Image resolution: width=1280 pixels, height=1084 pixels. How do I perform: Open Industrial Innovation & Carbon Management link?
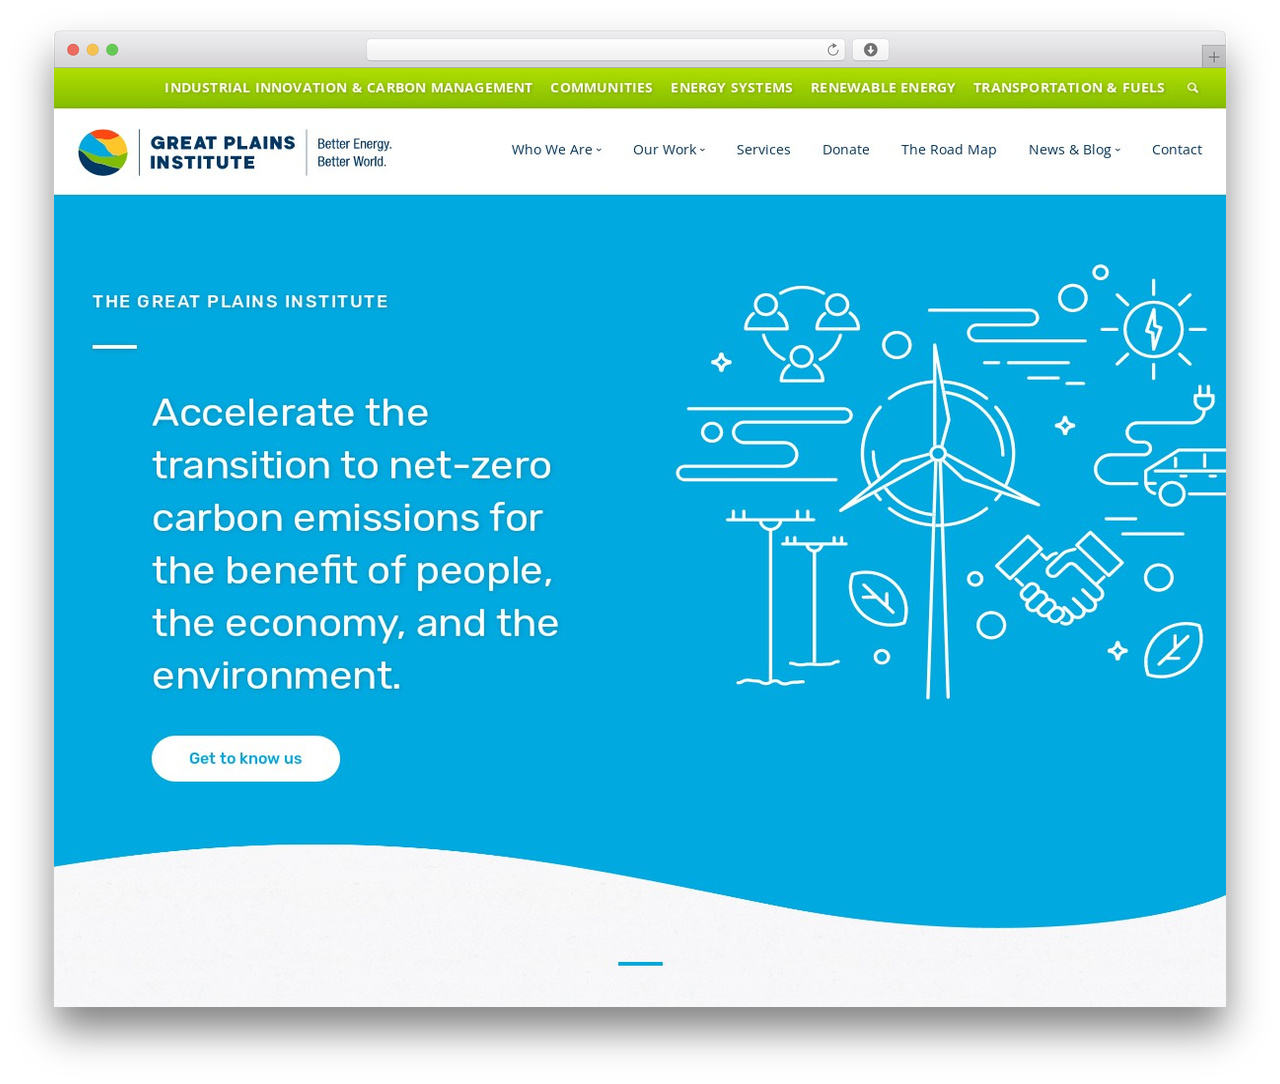[348, 88]
